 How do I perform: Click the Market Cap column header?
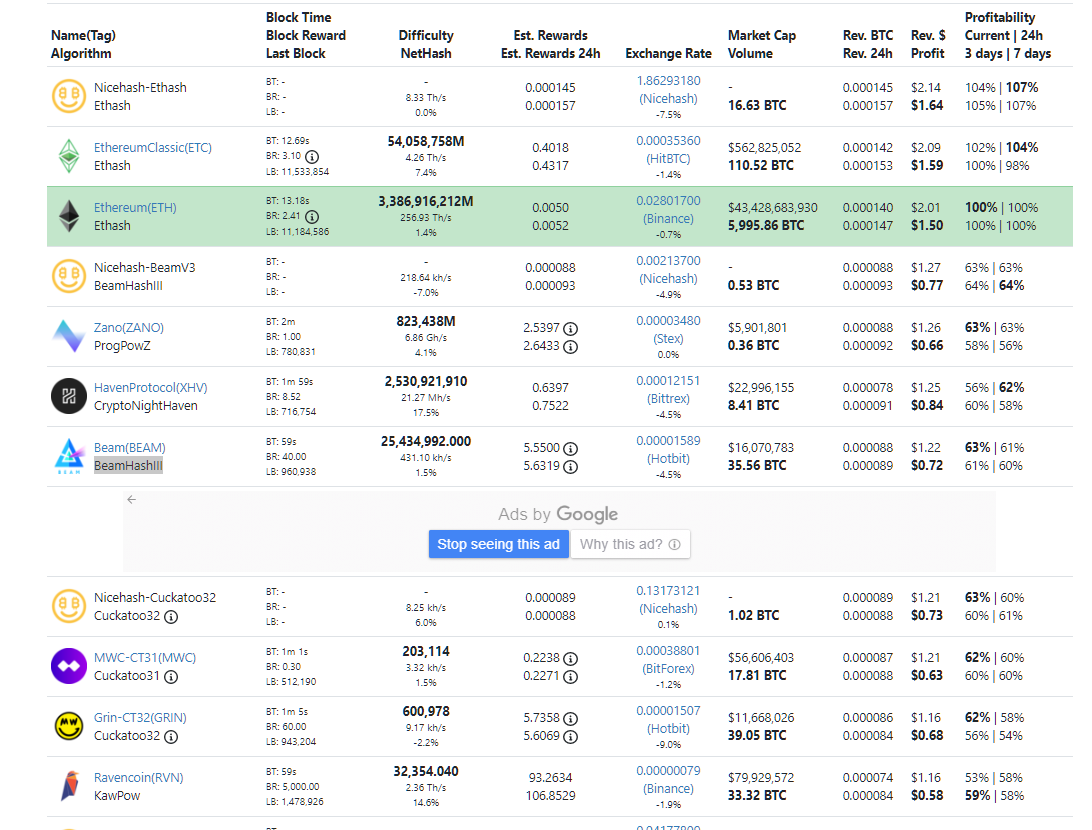click(762, 36)
